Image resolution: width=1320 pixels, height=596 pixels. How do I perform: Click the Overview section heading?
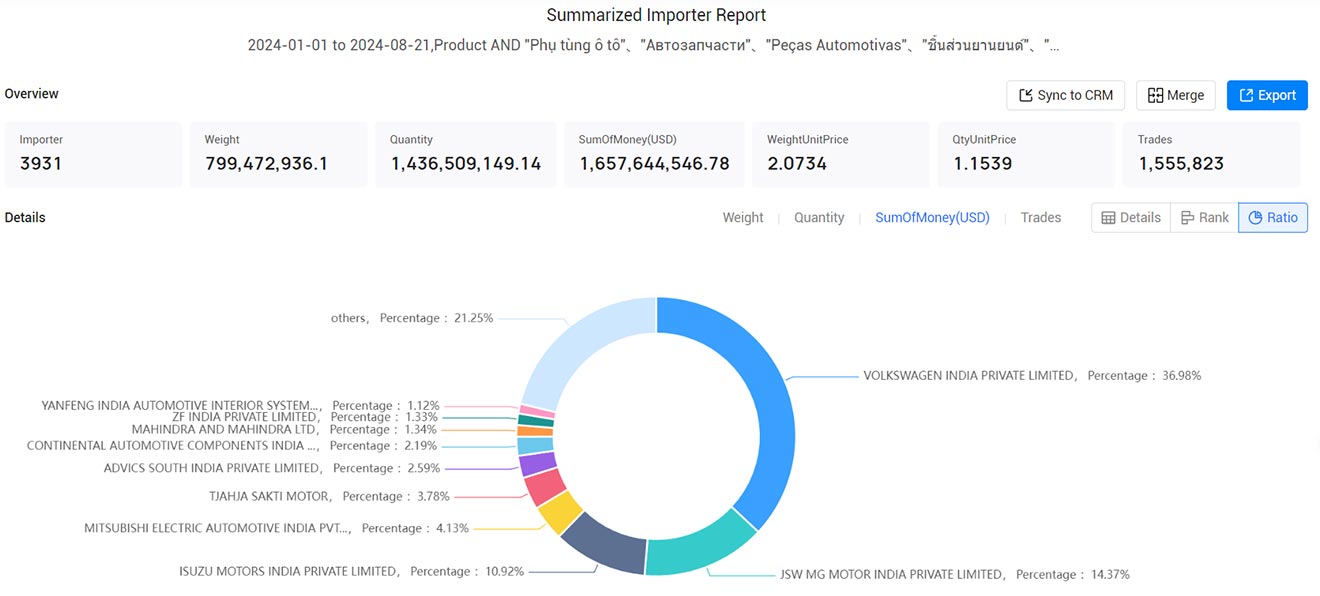(32, 94)
